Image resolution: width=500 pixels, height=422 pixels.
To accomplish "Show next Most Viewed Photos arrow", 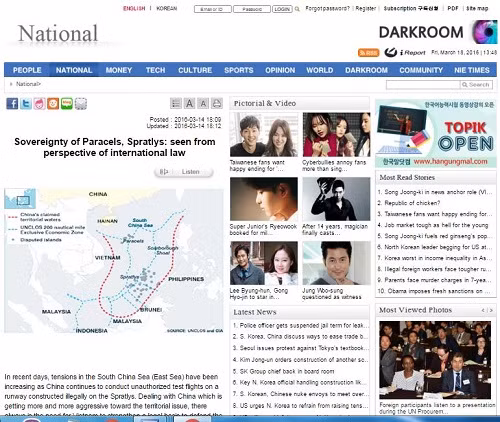I will [491, 310].
